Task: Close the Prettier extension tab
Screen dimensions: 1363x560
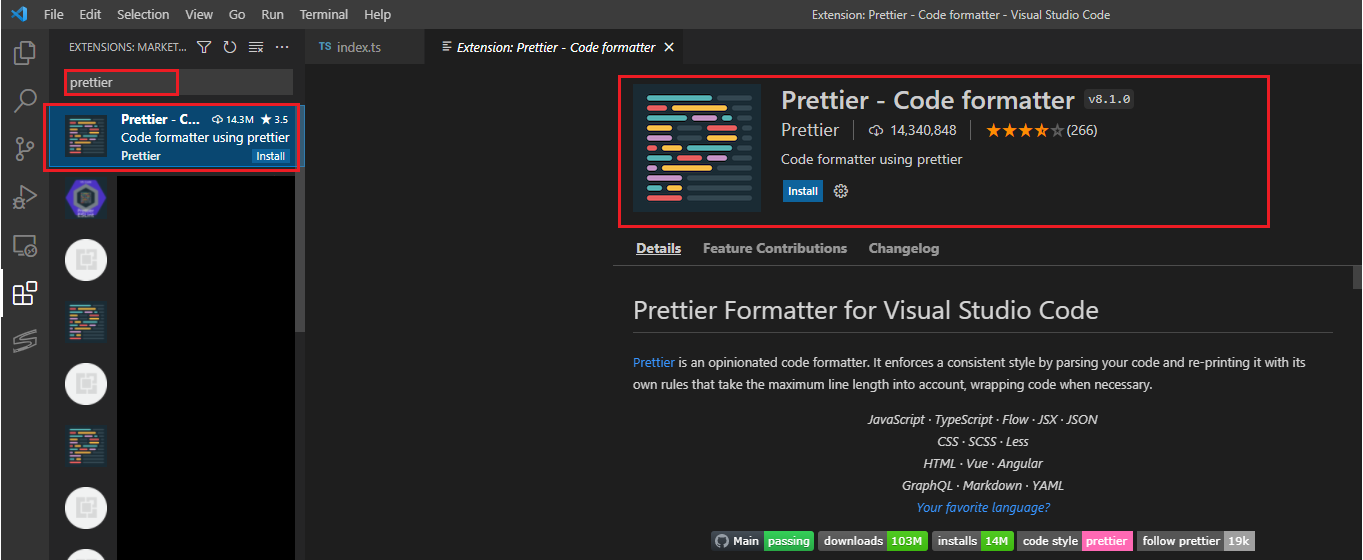Action: pyautogui.click(x=669, y=47)
